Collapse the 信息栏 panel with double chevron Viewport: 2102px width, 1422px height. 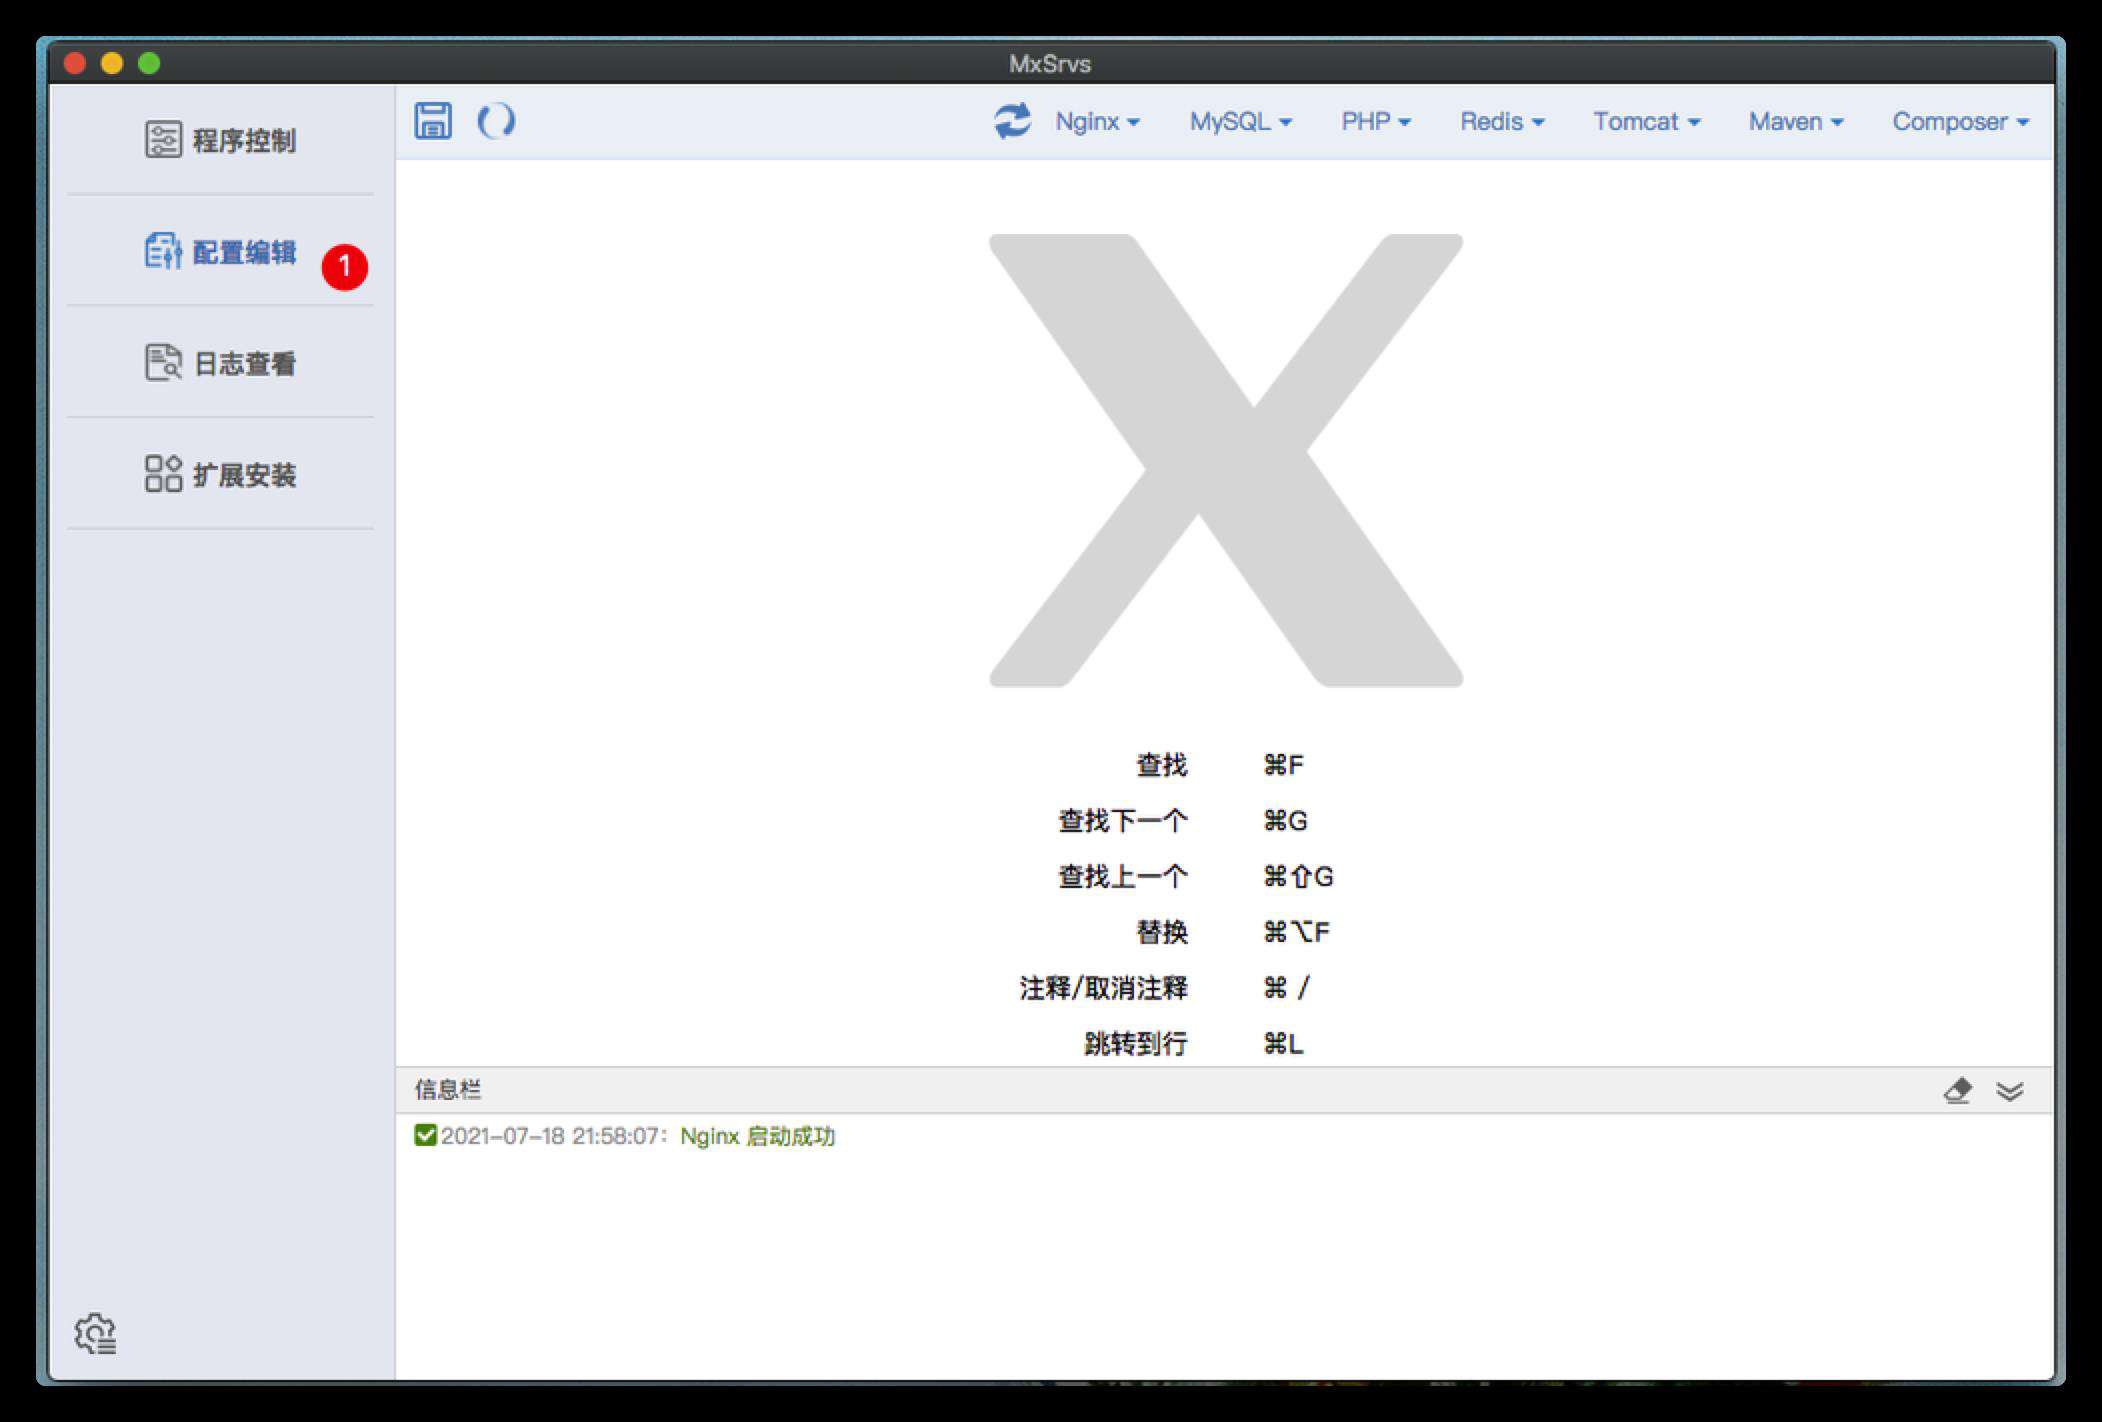click(2009, 1090)
